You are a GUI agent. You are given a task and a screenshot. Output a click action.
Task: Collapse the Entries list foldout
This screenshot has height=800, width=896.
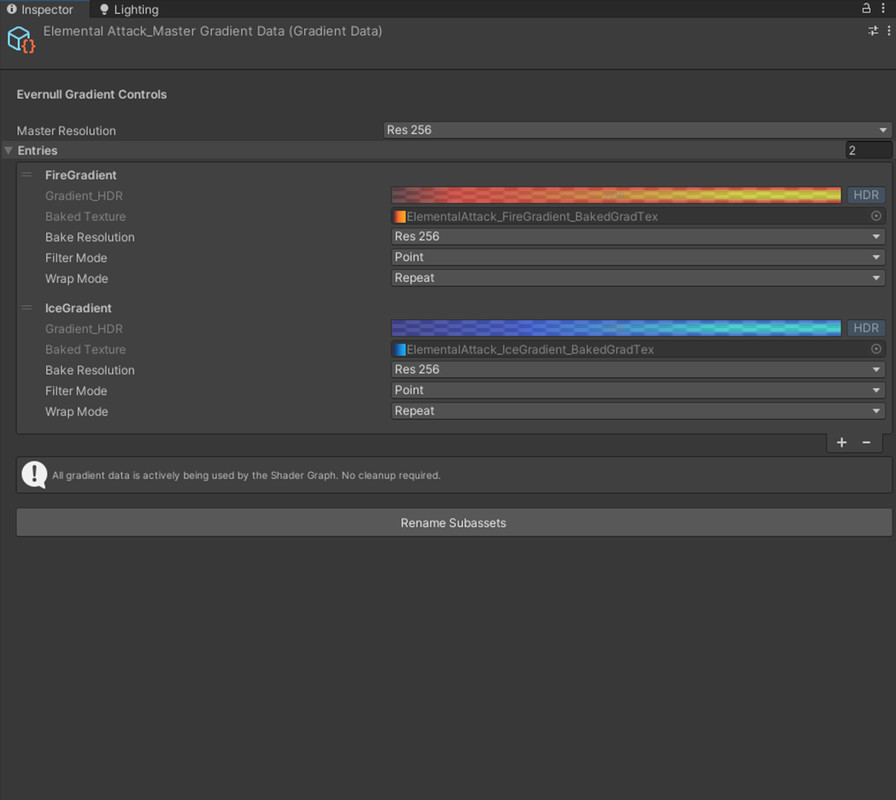click(9, 150)
